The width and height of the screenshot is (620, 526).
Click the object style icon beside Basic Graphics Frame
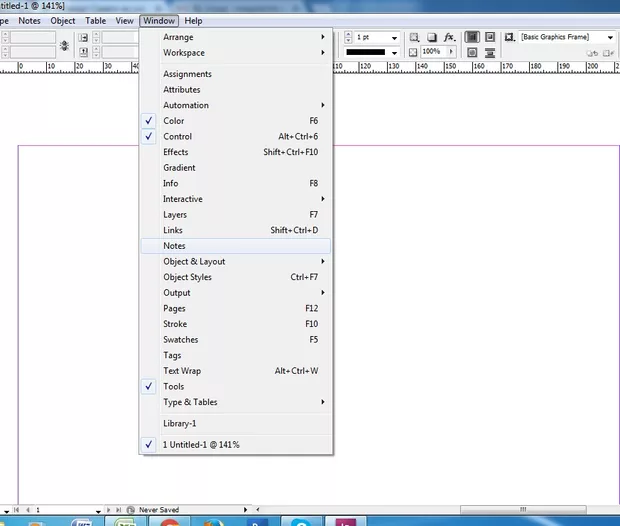click(509, 37)
